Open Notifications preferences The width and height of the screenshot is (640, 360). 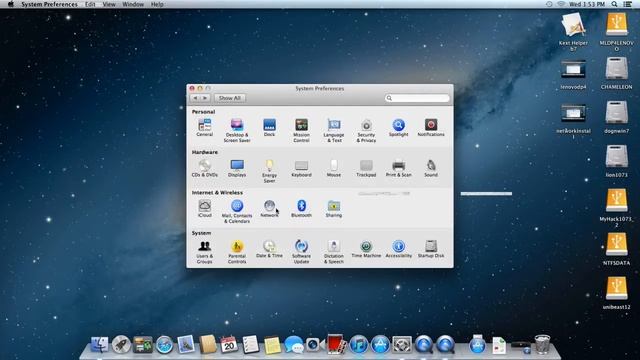[x=431, y=127]
